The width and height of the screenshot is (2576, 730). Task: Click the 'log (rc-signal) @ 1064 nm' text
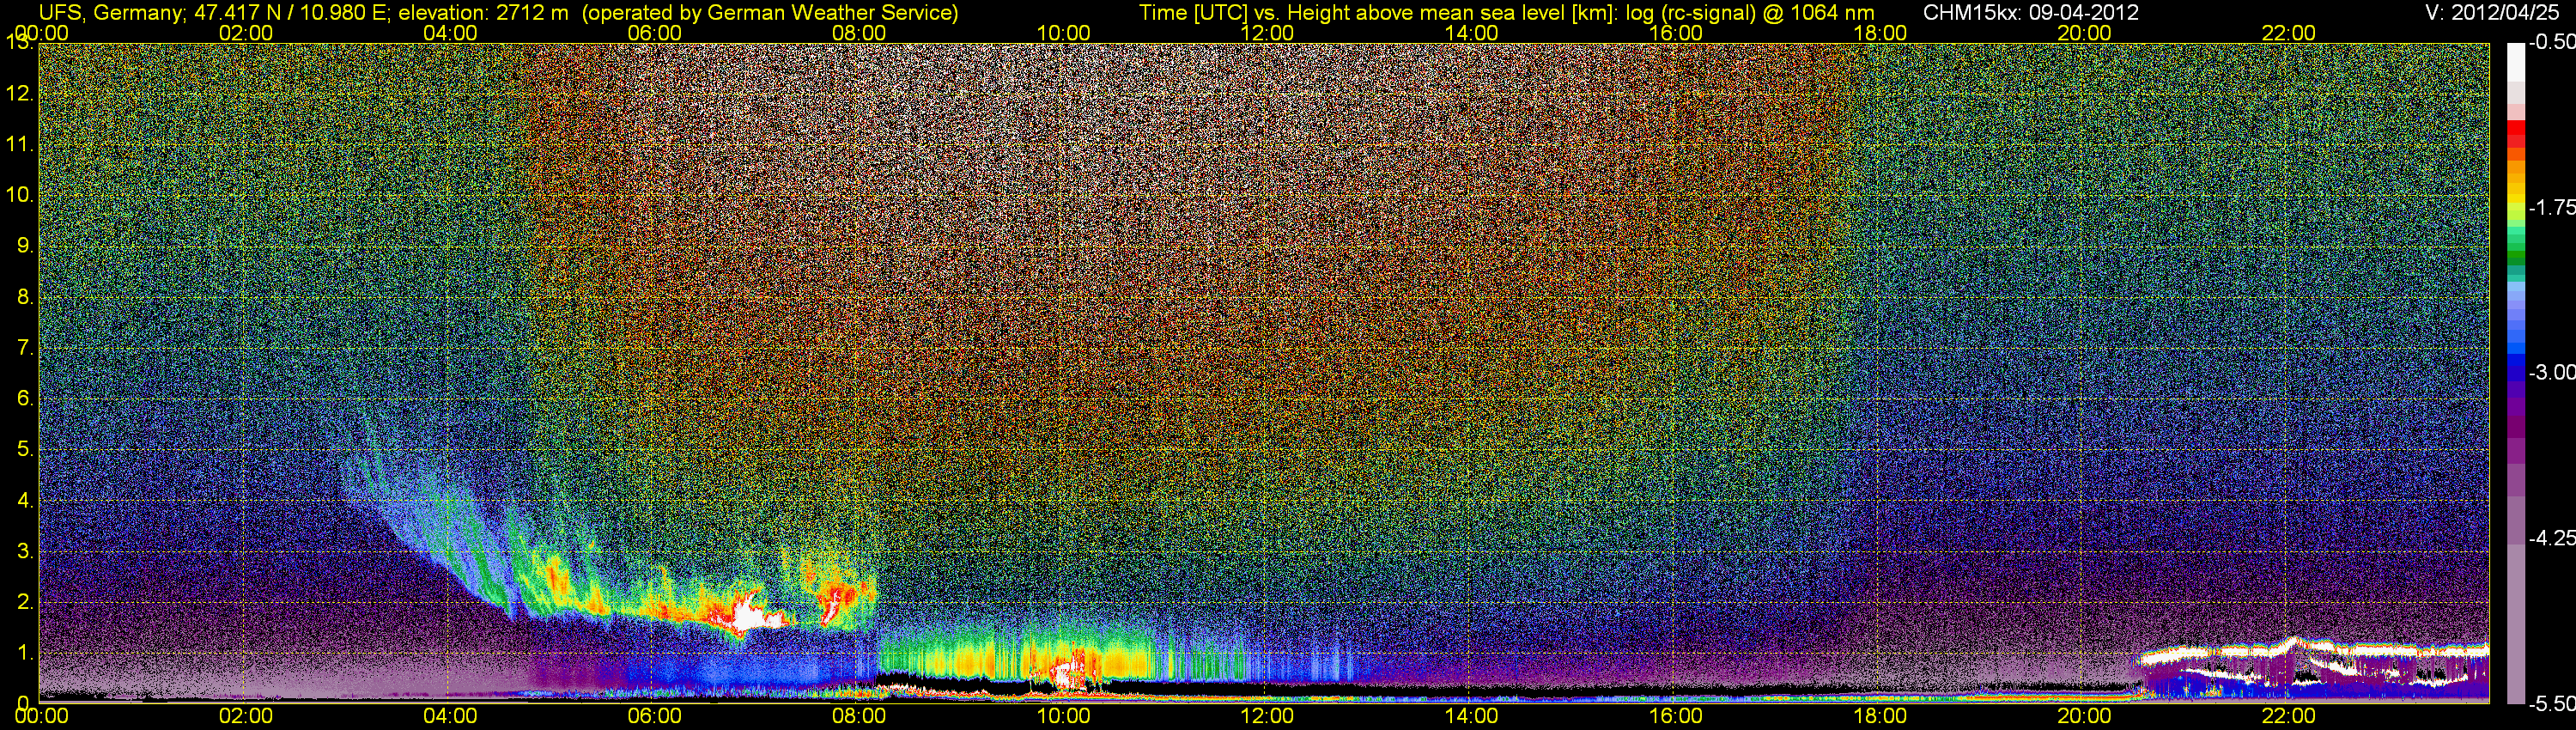click(1751, 13)
